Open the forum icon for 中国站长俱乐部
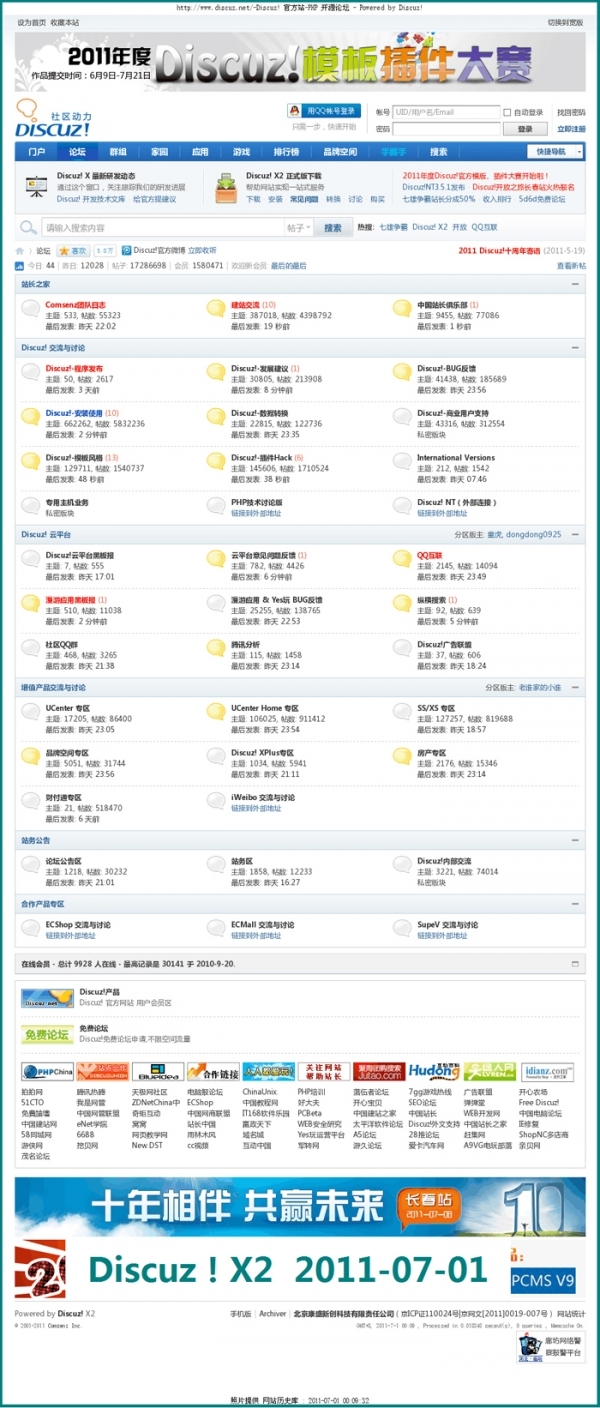Screen dimensions: 600x1408 (402, 308)
